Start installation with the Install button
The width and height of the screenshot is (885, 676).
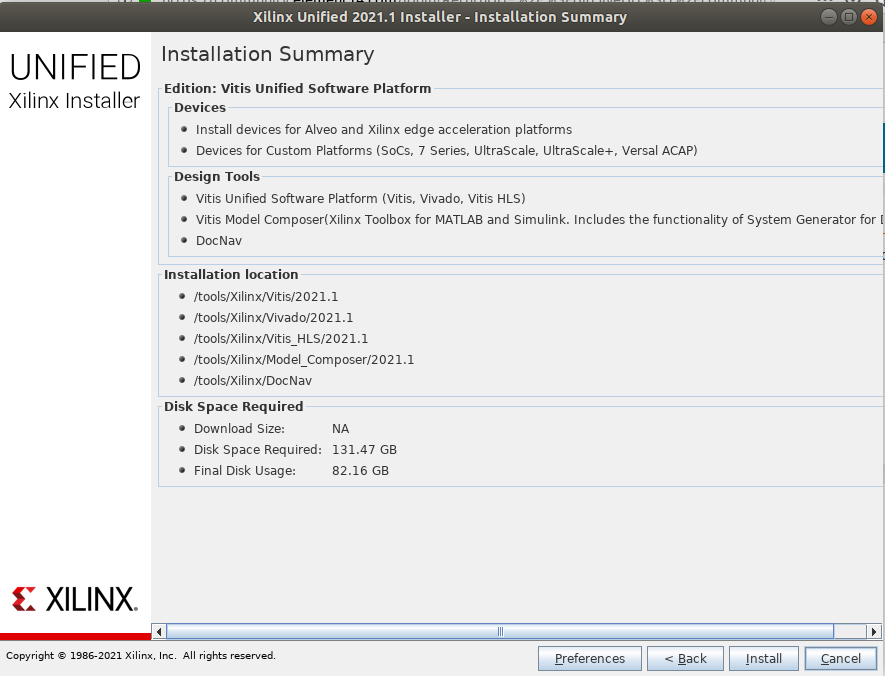pos(764,659)
